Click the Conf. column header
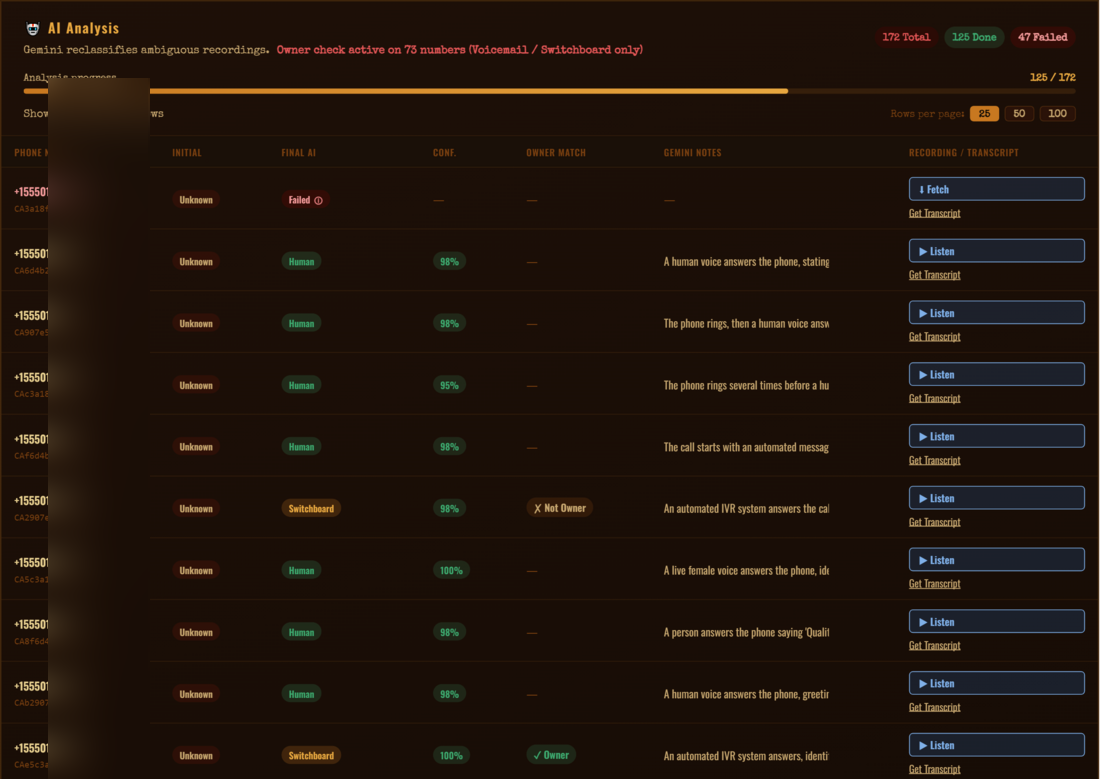The image size is (1100, 779). (444, 152)
